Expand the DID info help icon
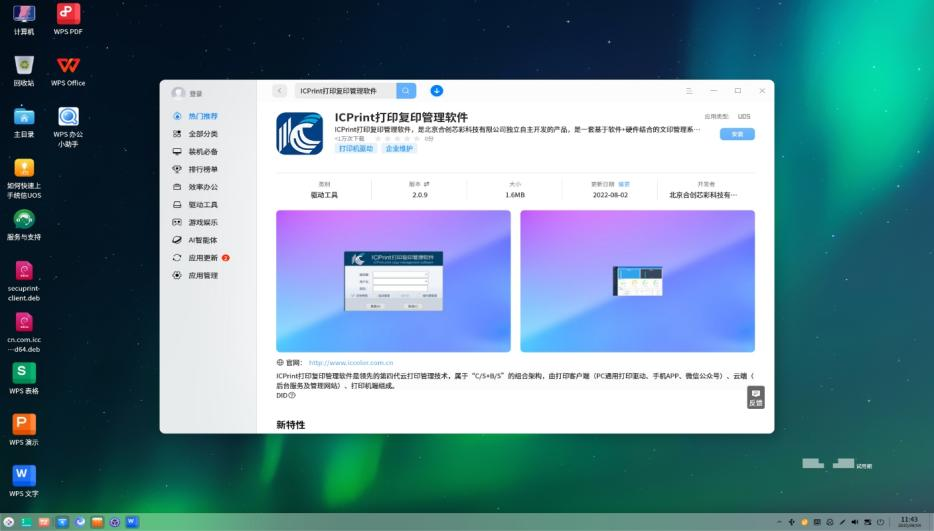Screen dimensions: 934x531 (292, 395)
